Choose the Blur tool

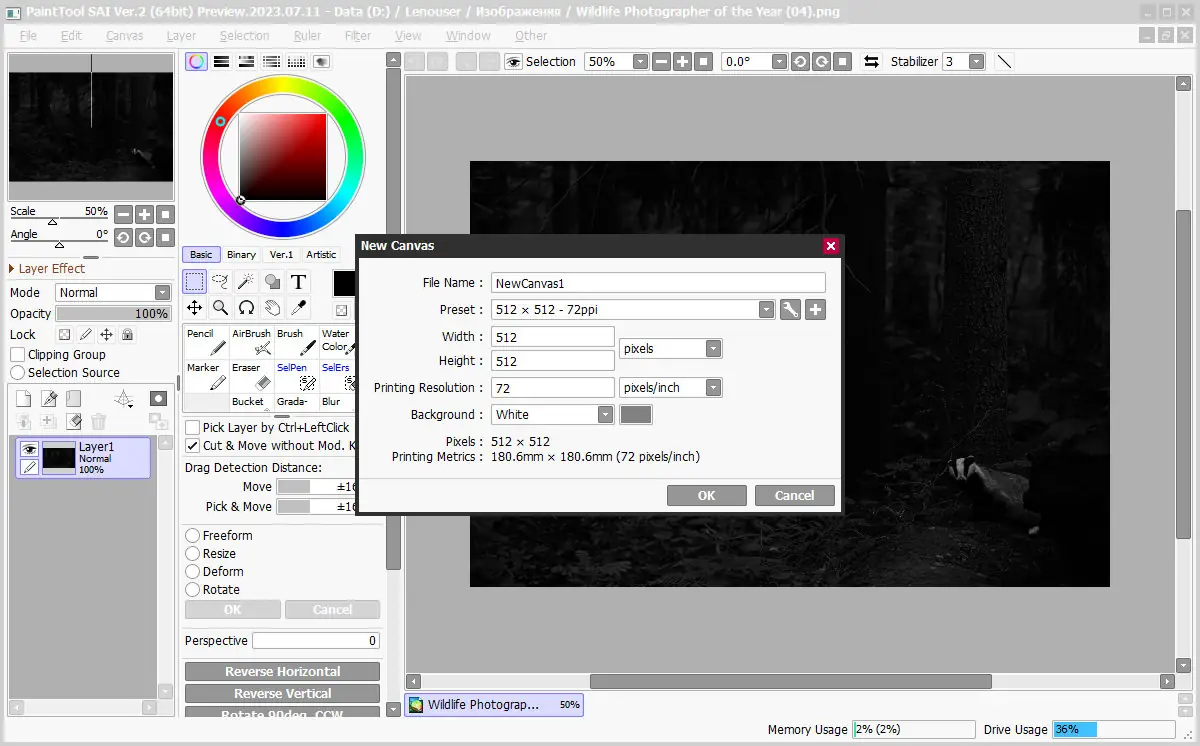(x=338, y=402)
